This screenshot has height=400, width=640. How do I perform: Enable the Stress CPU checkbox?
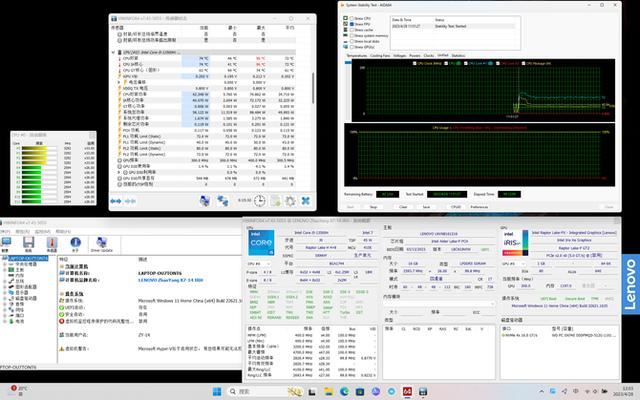[x=349, y=19]
